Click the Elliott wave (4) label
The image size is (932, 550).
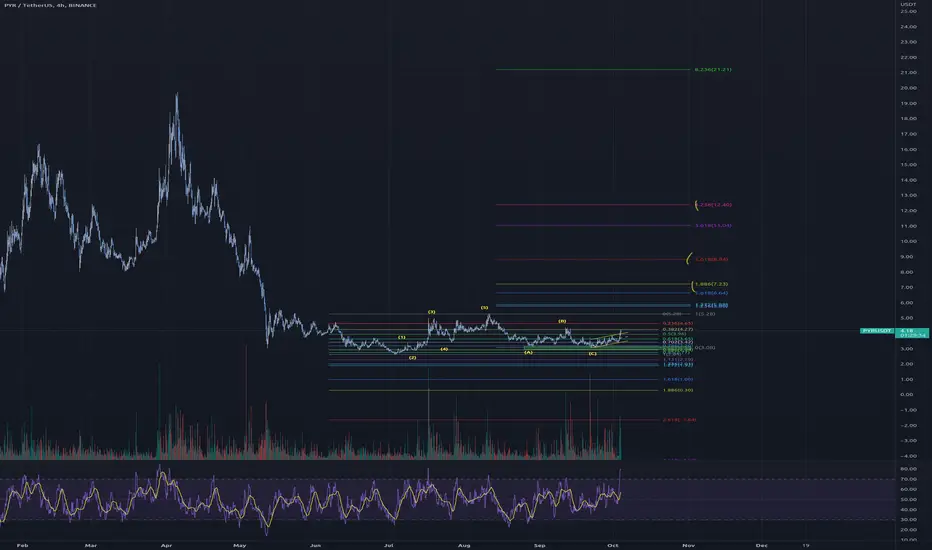click(x=444, y=349)
